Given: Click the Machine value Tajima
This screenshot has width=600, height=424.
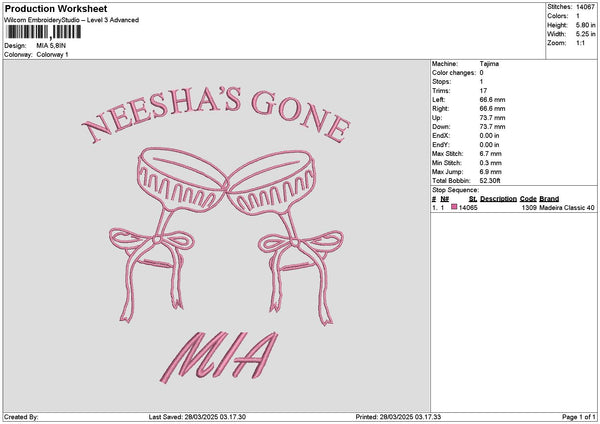Looking at the screenshot, I should click(x=489, y=64).
